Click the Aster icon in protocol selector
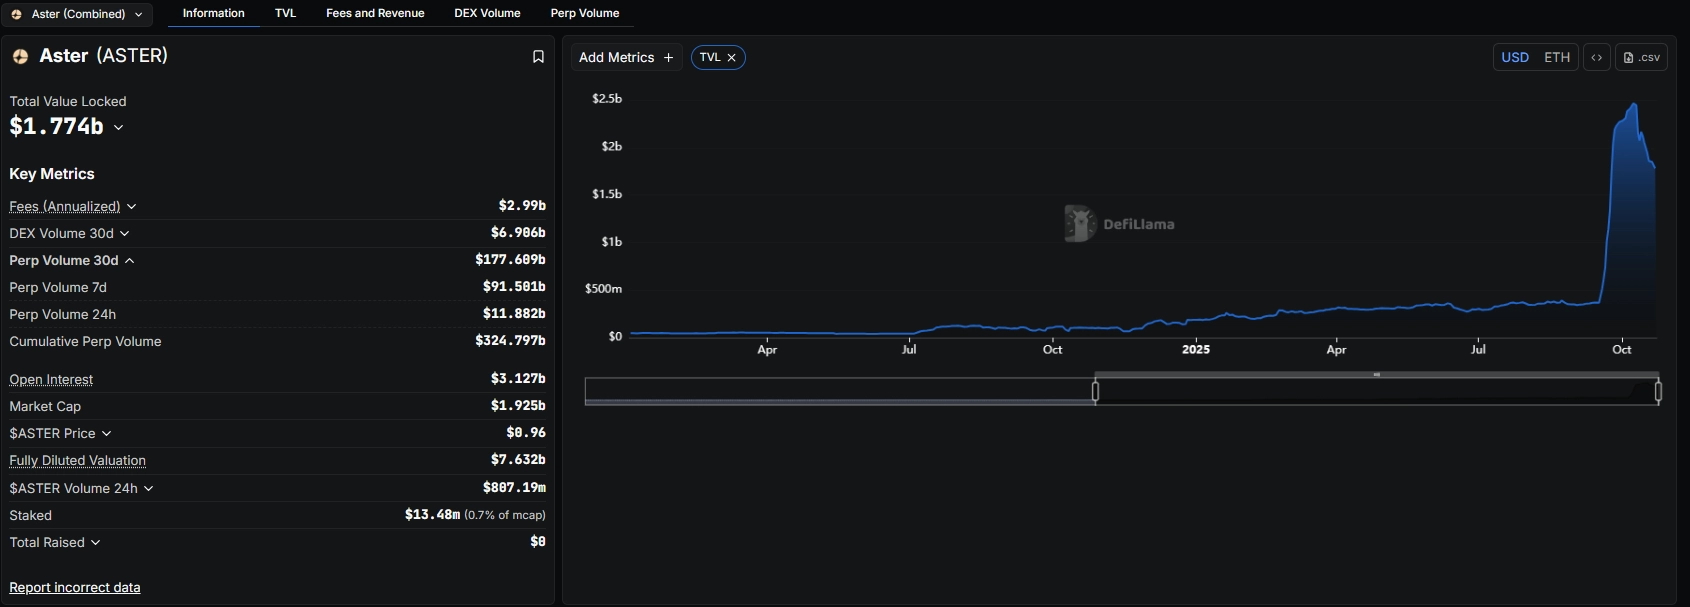 click(x=16, y=14)
